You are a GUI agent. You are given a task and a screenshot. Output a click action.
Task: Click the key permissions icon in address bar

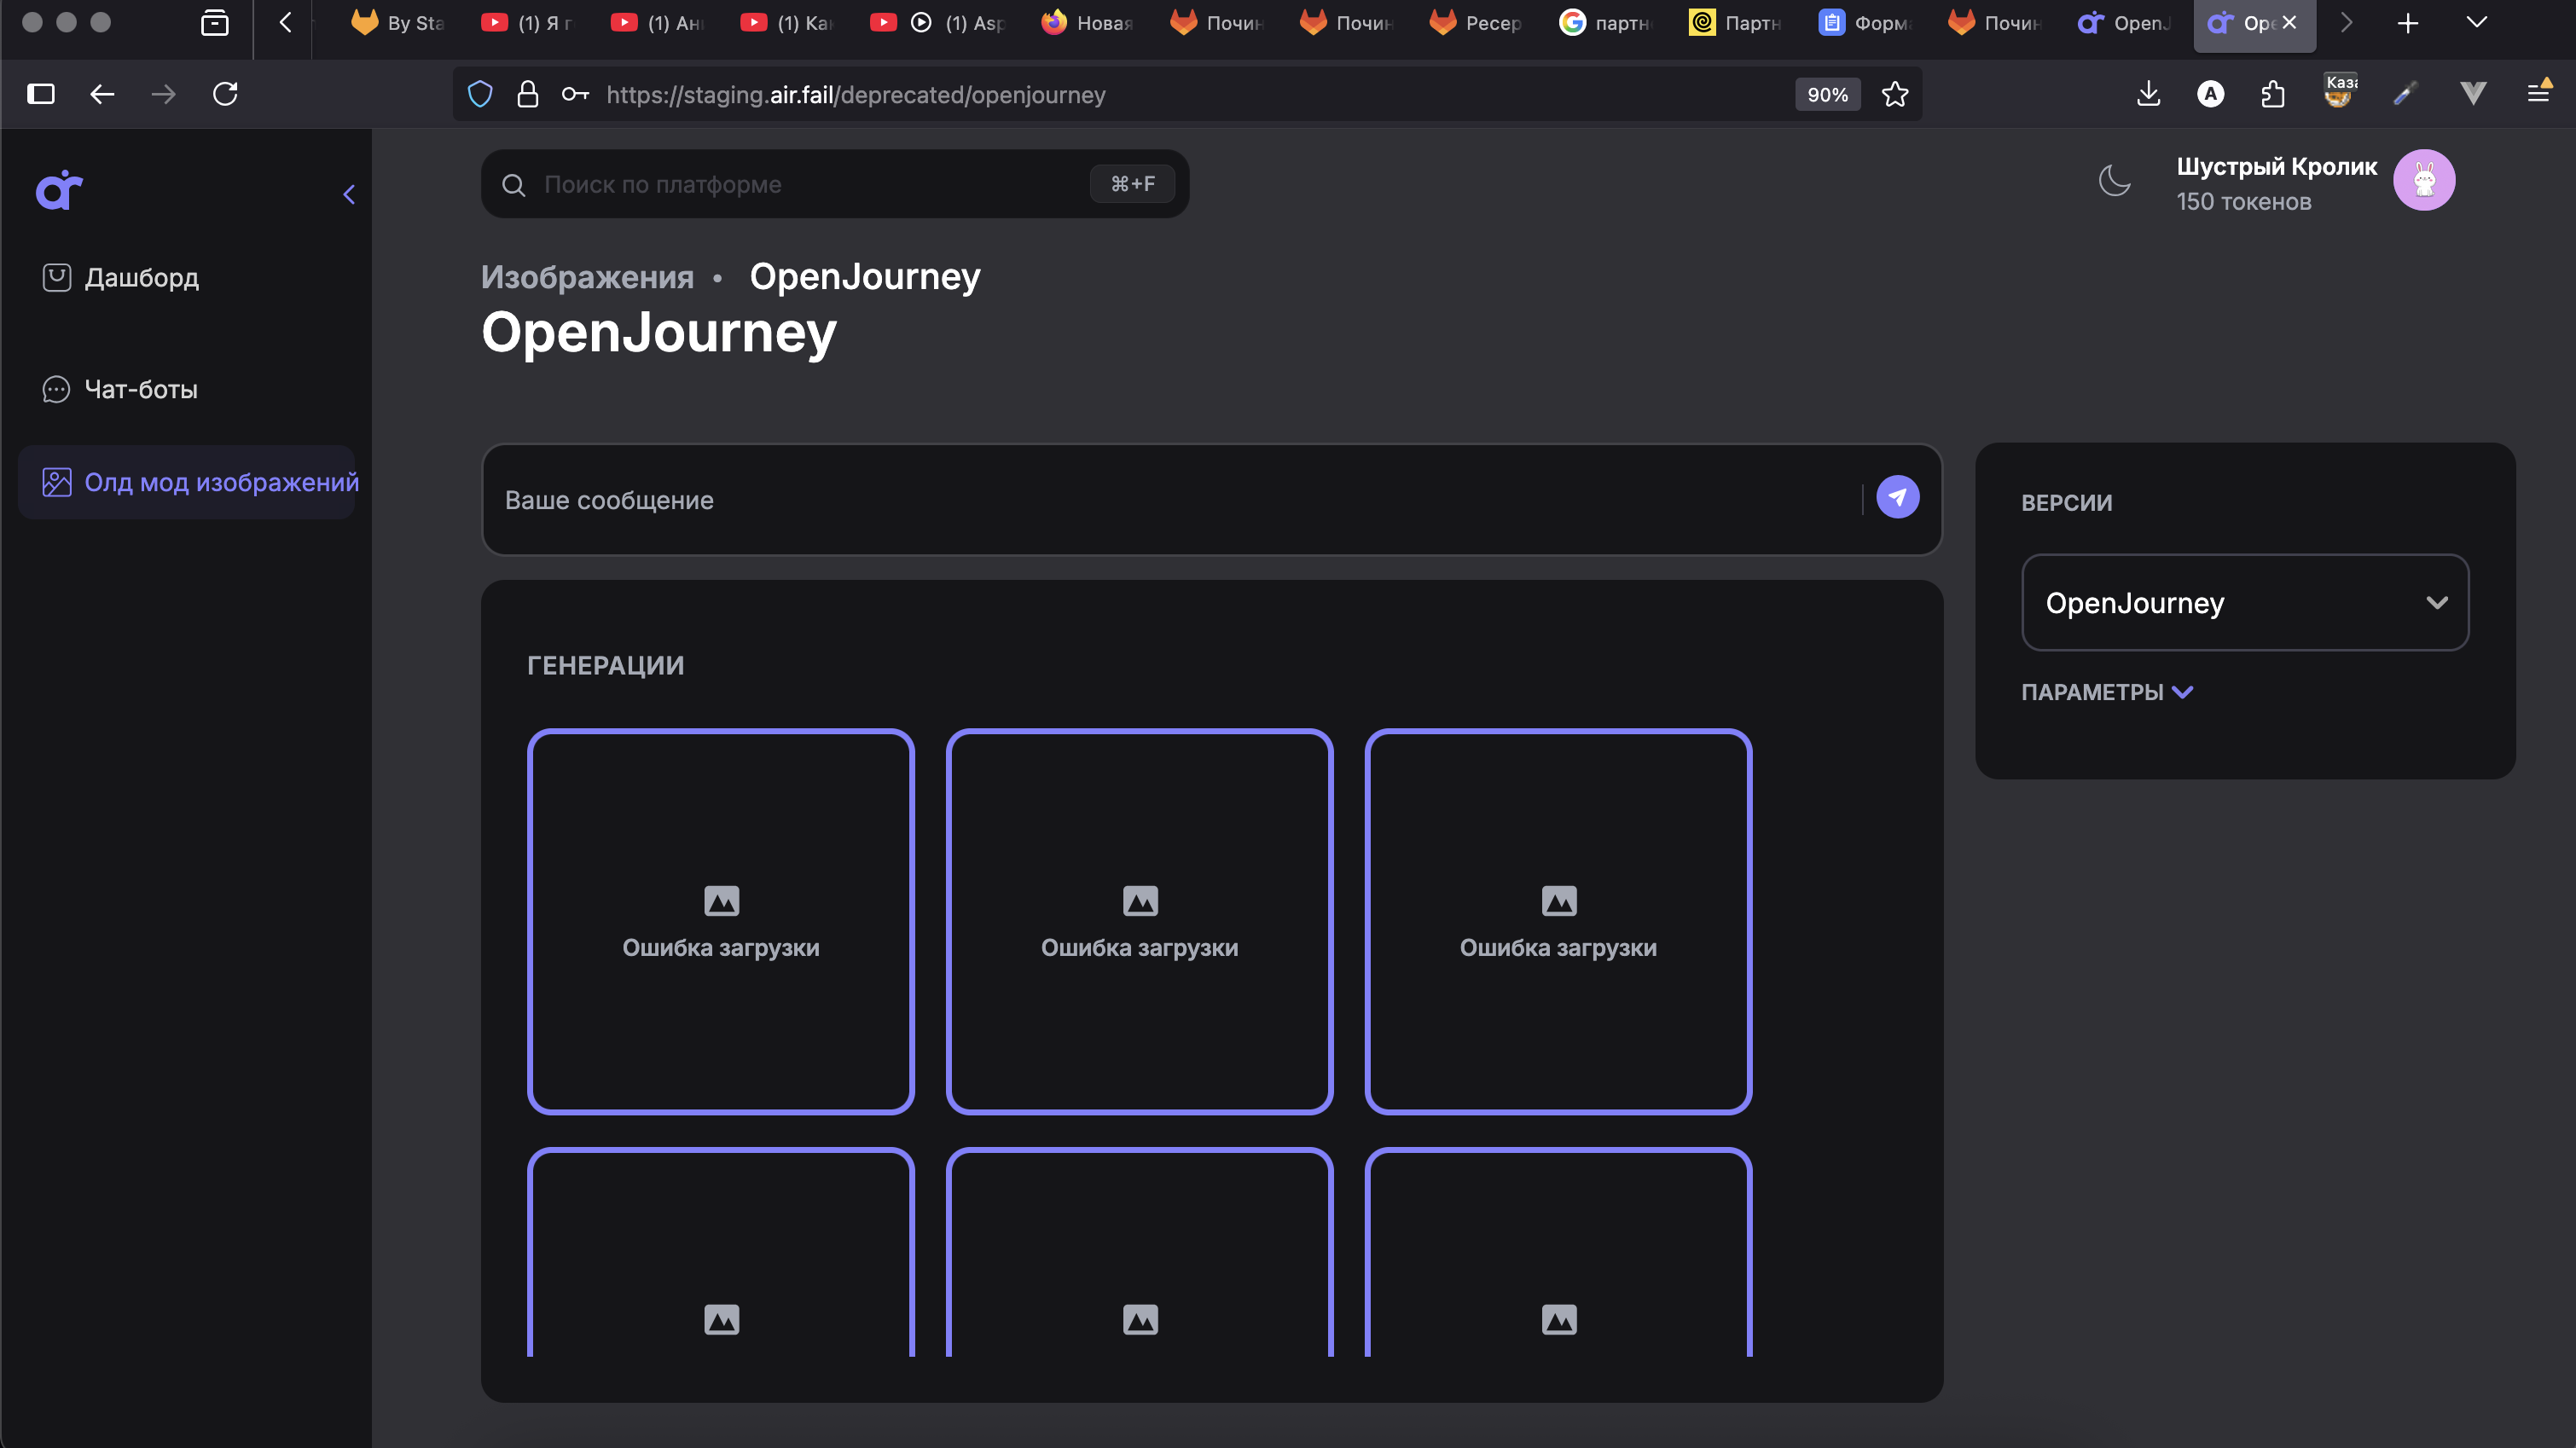(575, 94)
